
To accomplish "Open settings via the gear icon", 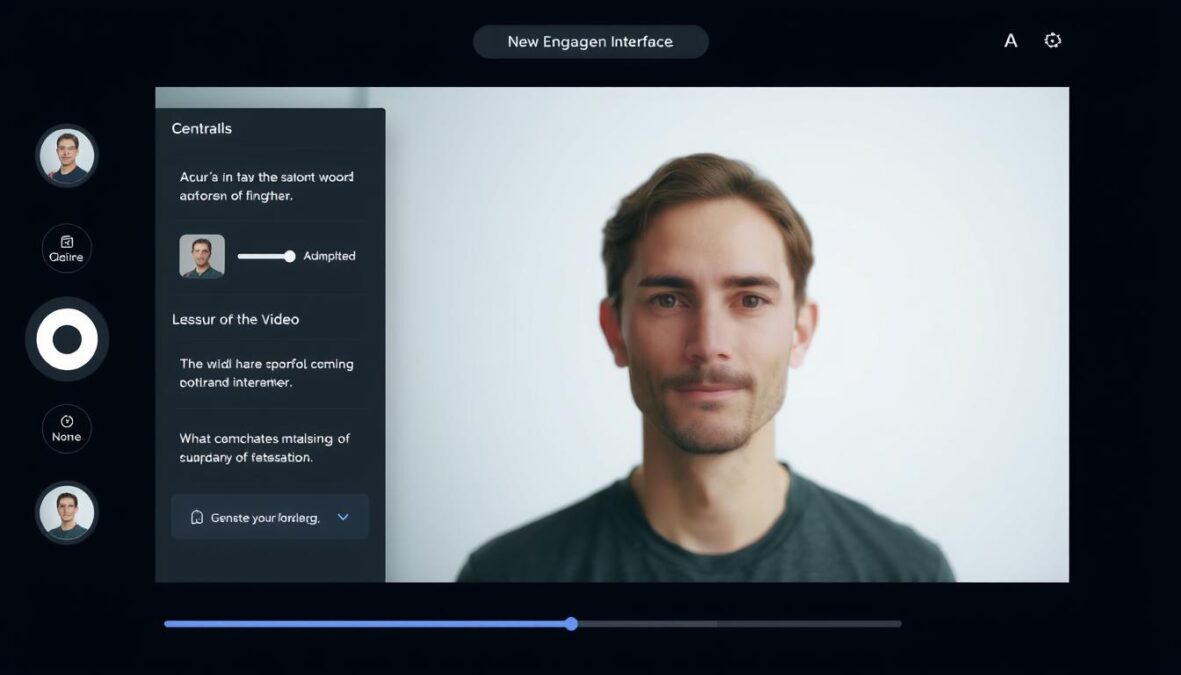I will [1052, 40].
